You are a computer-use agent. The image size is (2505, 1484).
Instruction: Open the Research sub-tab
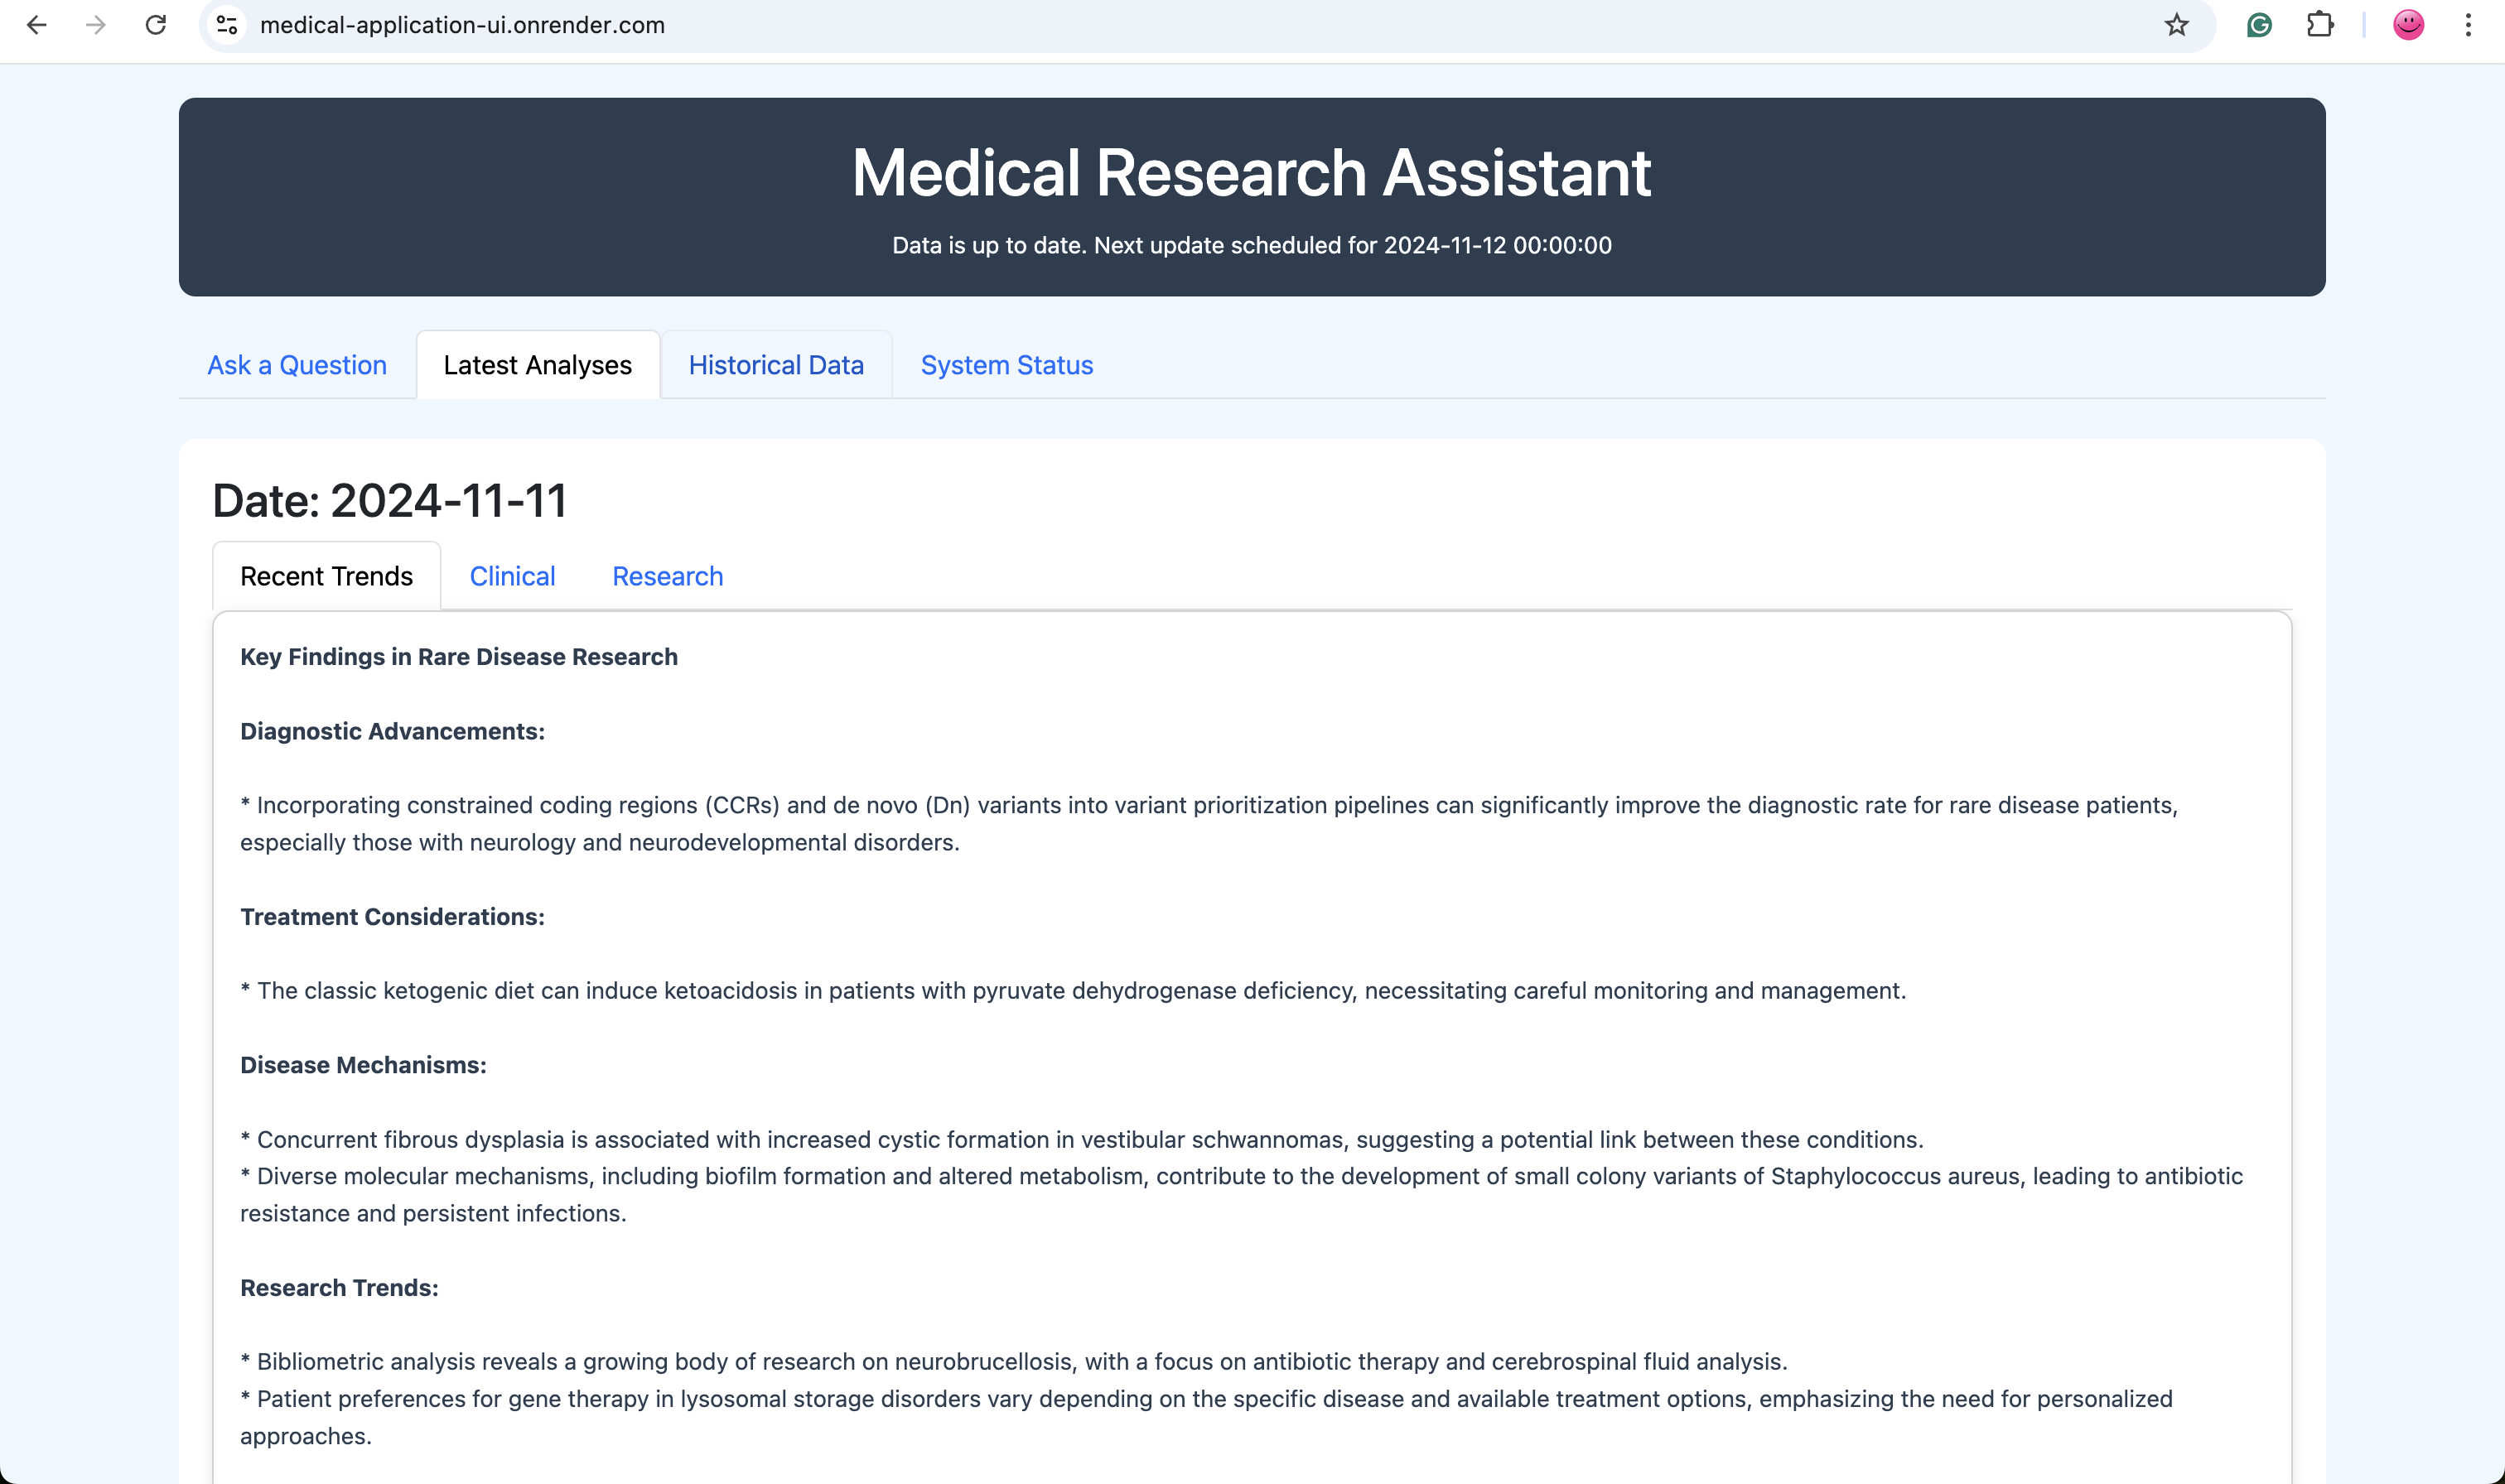(667, 576)
